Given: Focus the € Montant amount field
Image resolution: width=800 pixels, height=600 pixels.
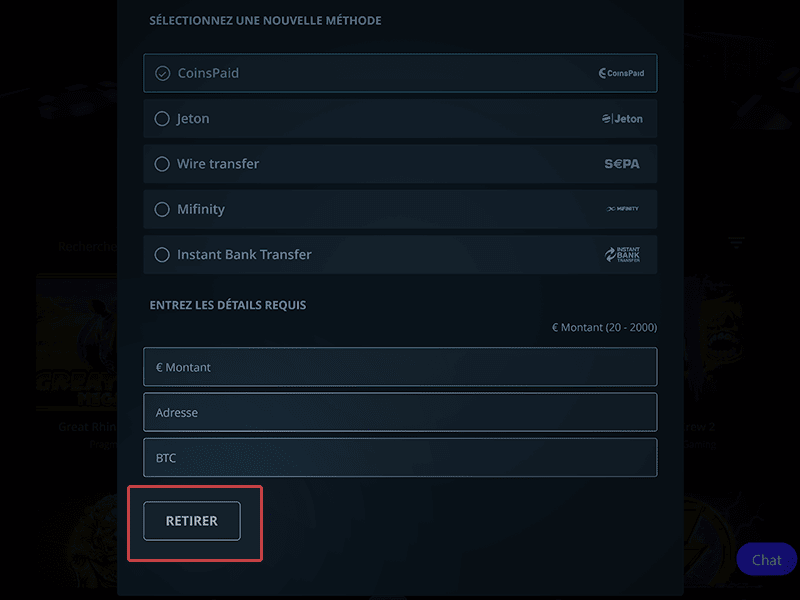Looking at the screenshot, I should click(x=400, y=367).
